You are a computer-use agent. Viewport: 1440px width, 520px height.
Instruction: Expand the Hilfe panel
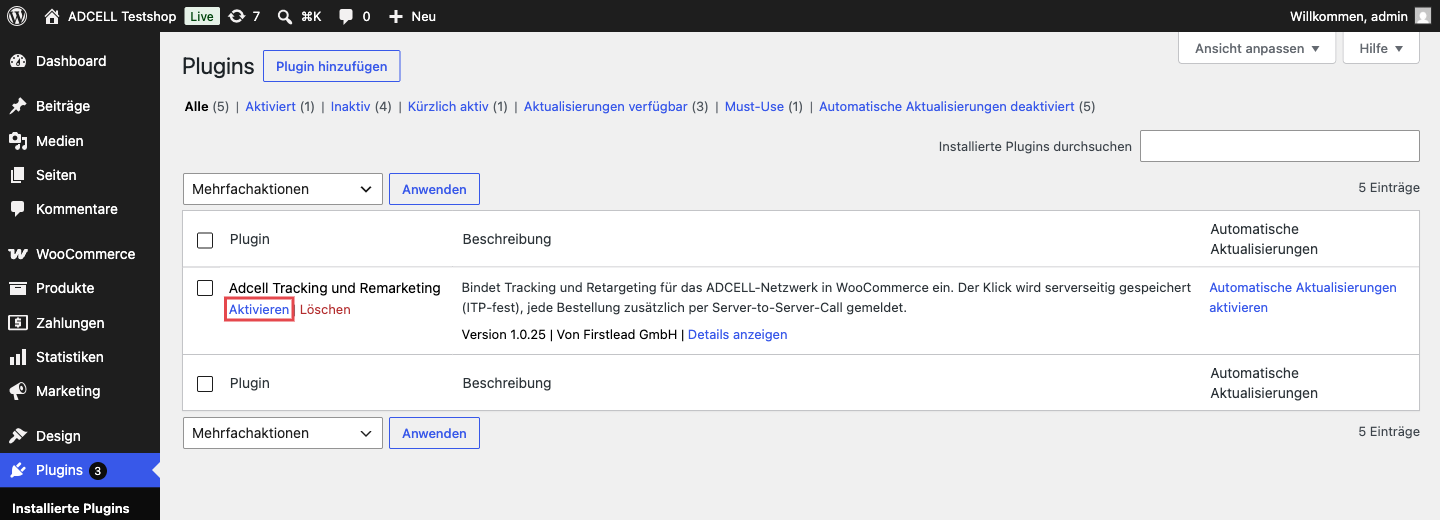click(x=1381, y=48)
